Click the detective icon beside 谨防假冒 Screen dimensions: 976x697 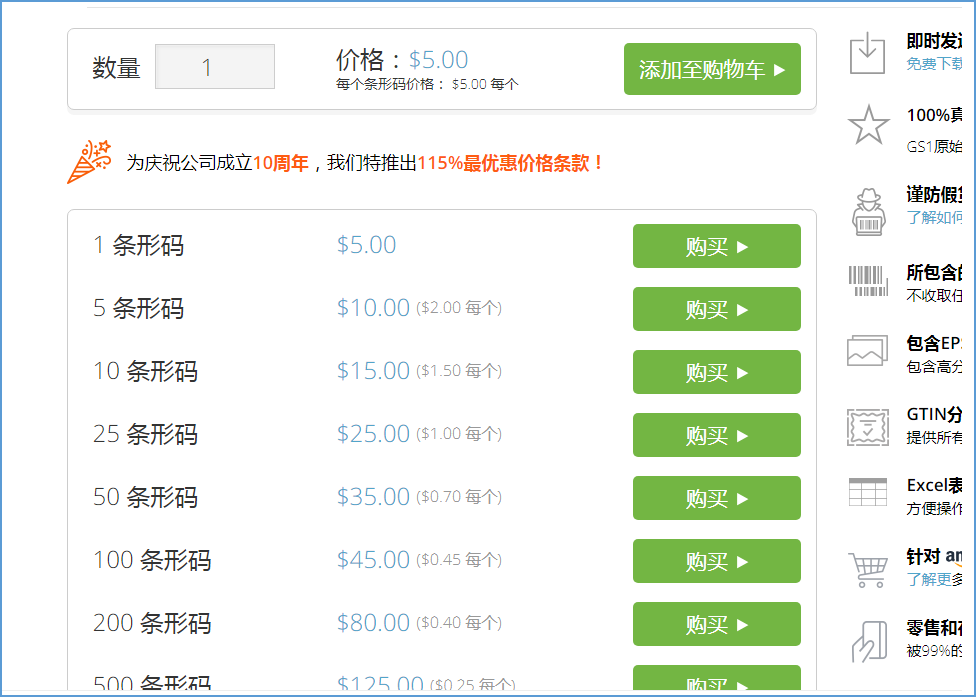pos(868,211)
